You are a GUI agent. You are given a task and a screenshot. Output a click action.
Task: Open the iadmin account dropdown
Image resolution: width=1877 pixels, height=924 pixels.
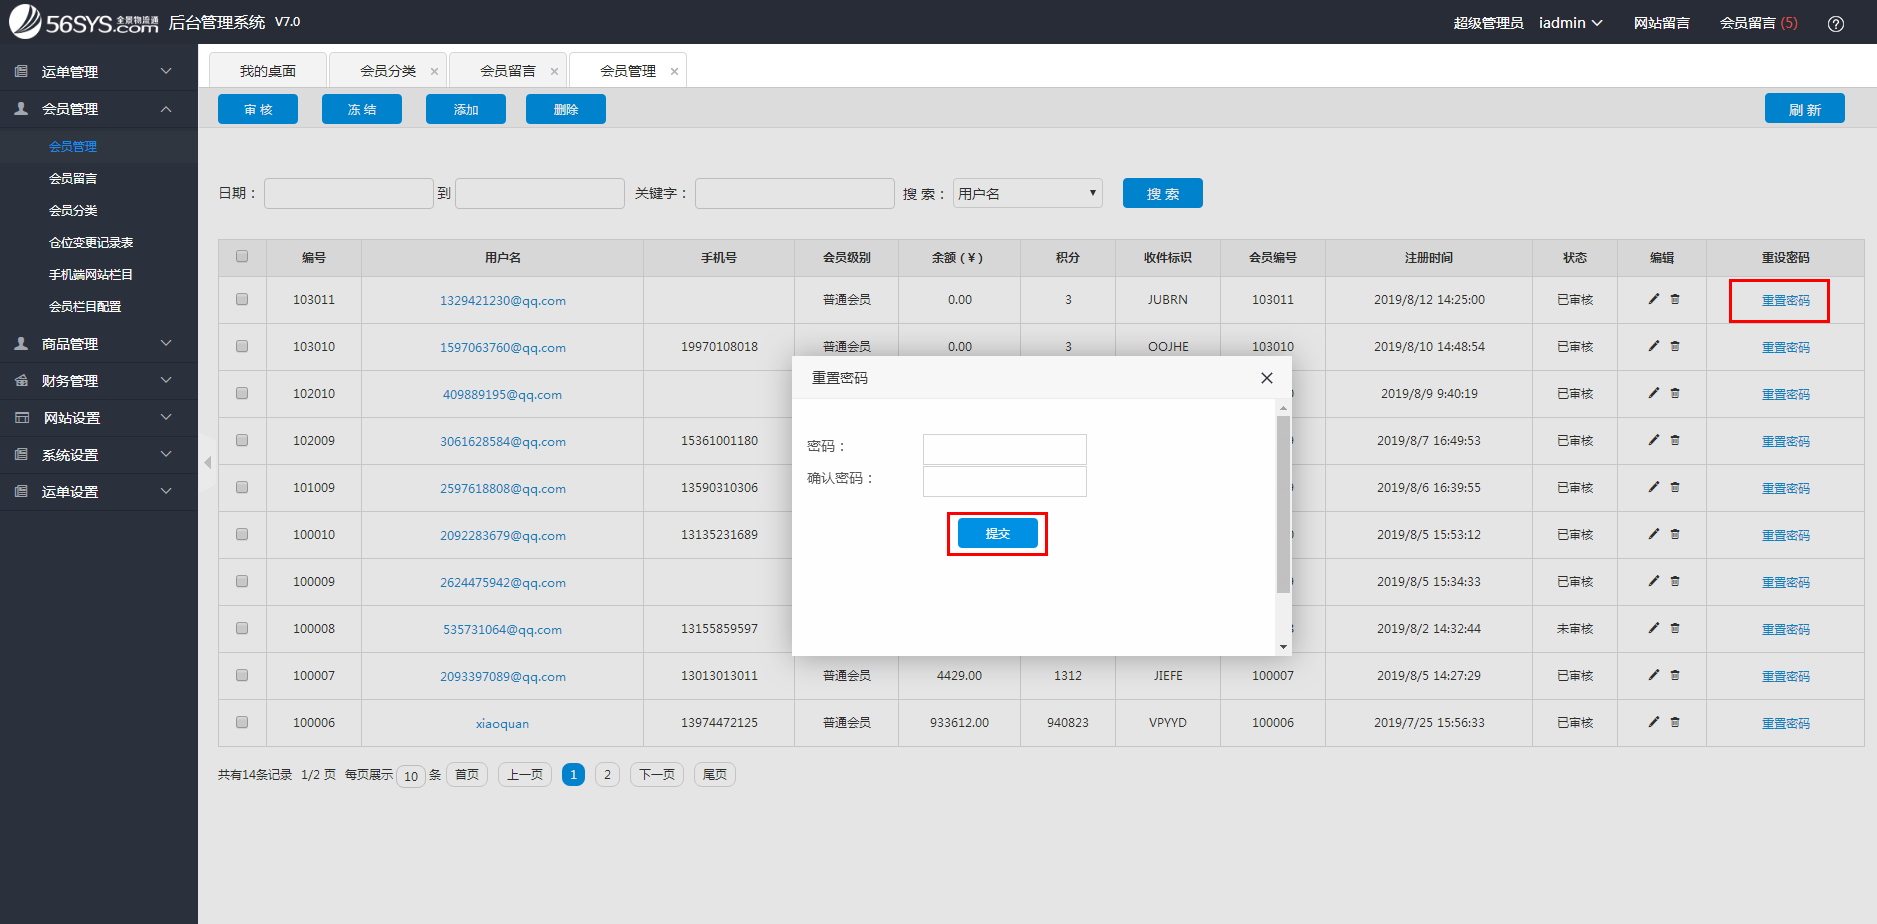[x=1569, y=22]
